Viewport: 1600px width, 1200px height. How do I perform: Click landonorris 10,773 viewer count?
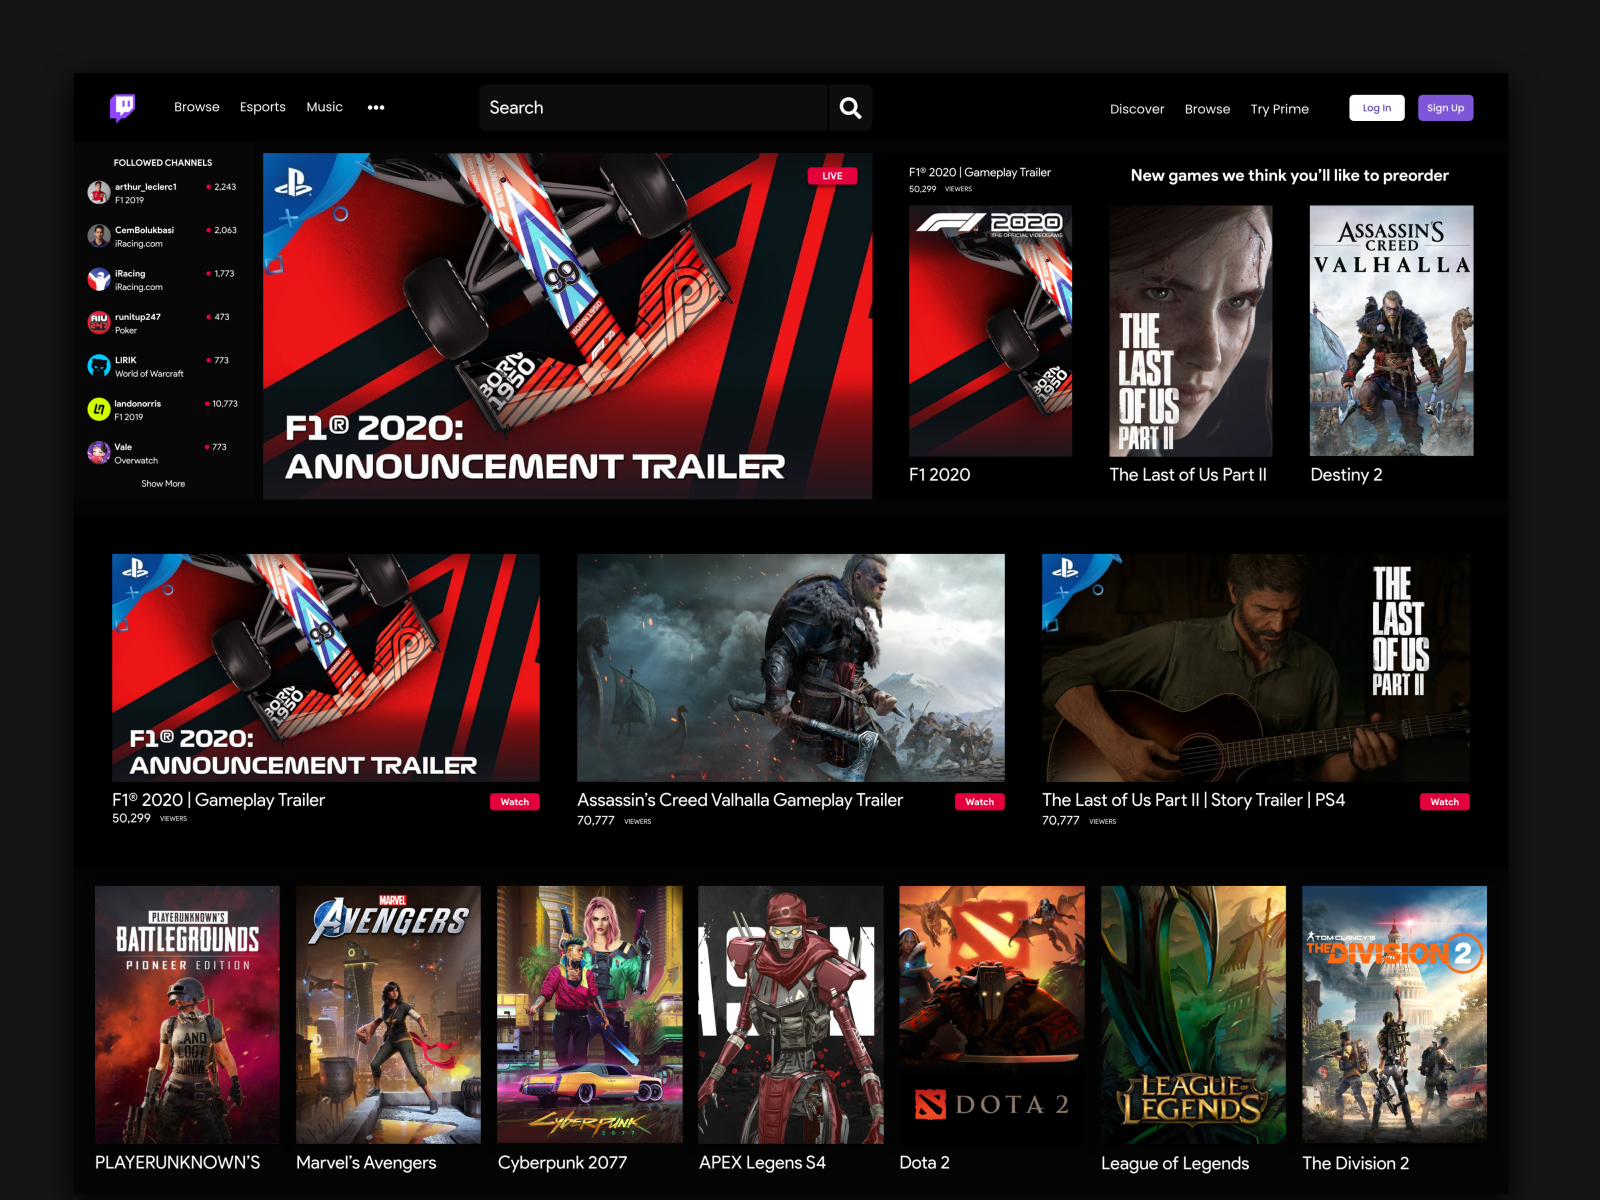tap(224, 404)
